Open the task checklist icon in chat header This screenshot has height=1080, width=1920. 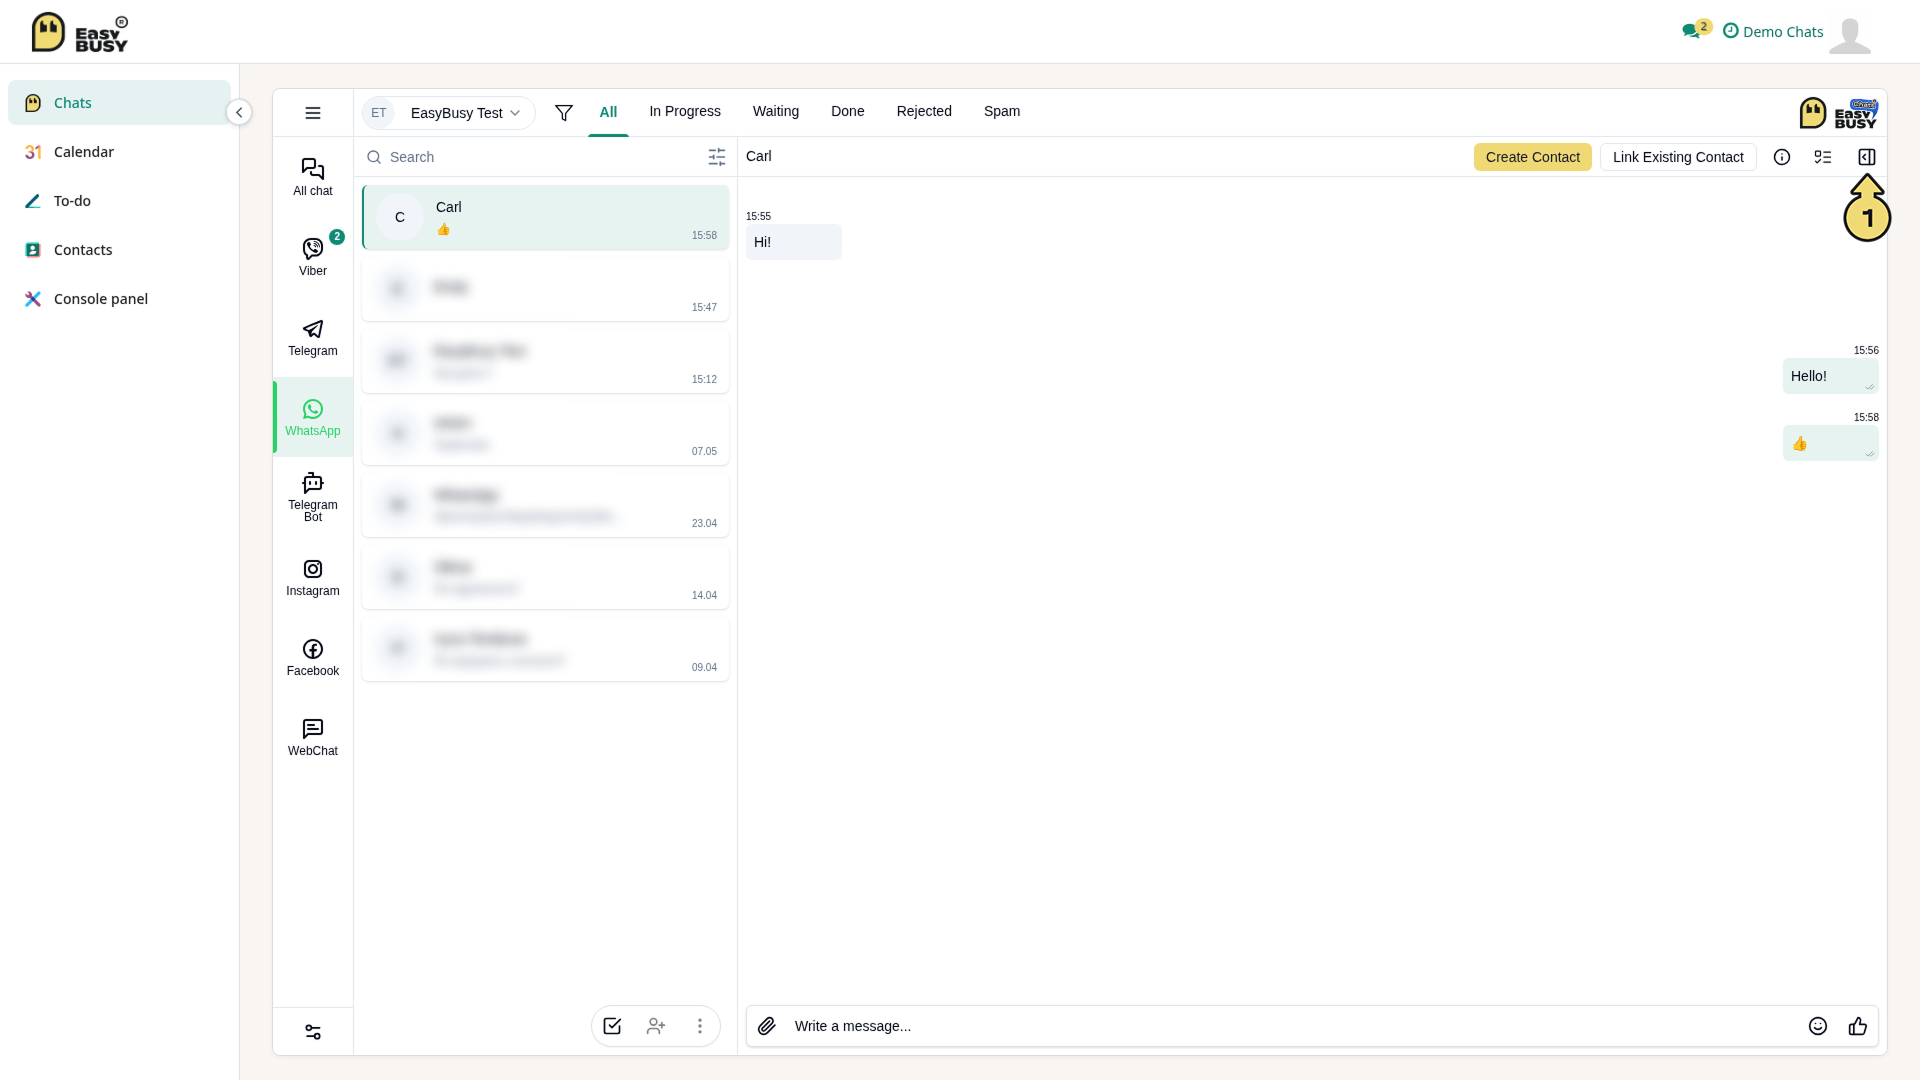[1823, 157]
